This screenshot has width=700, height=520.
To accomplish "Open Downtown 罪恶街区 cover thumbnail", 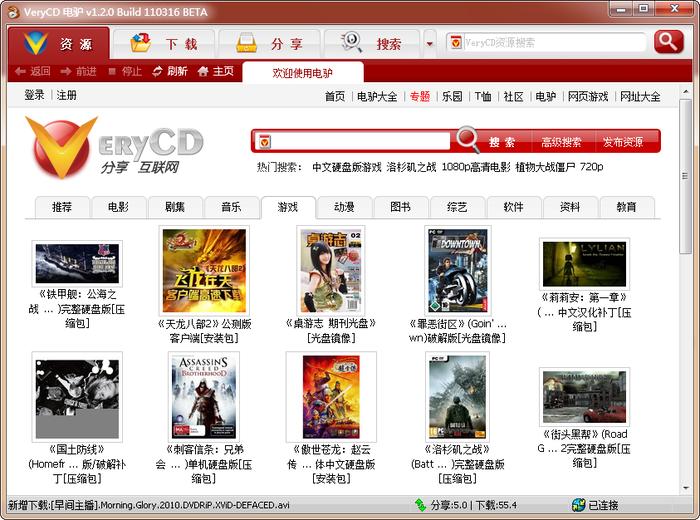I will tap(458, 270).
